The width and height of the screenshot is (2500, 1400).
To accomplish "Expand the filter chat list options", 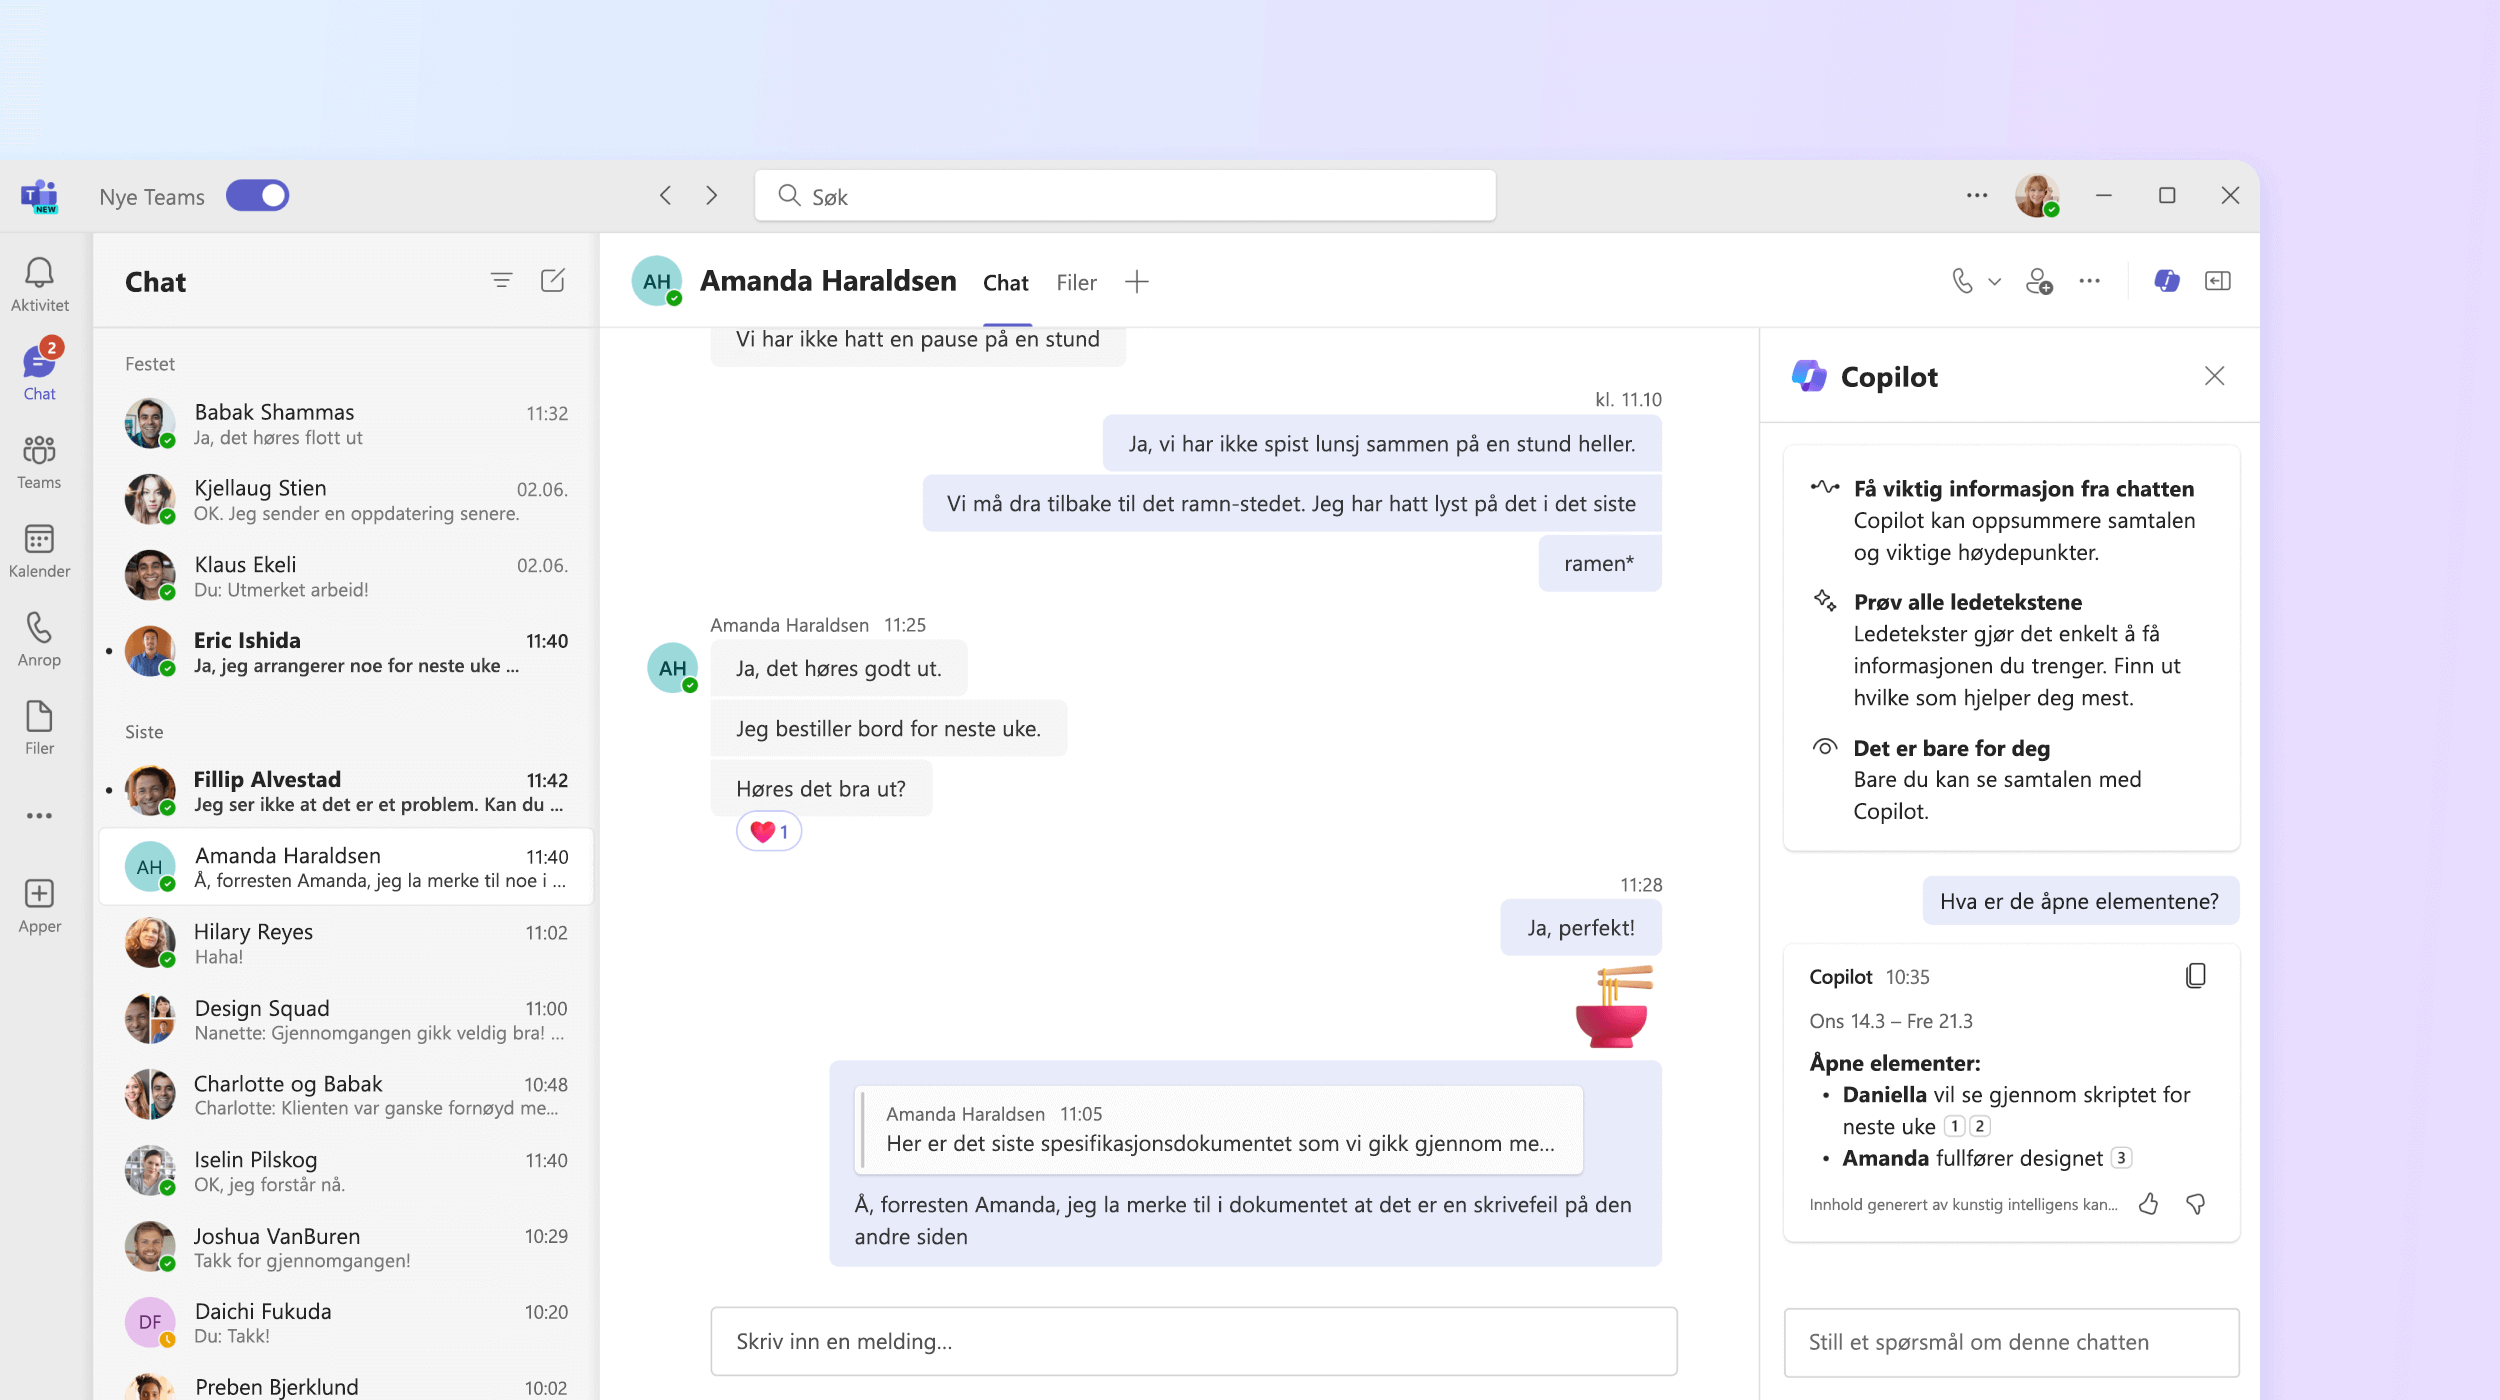I will coord(501,280).
